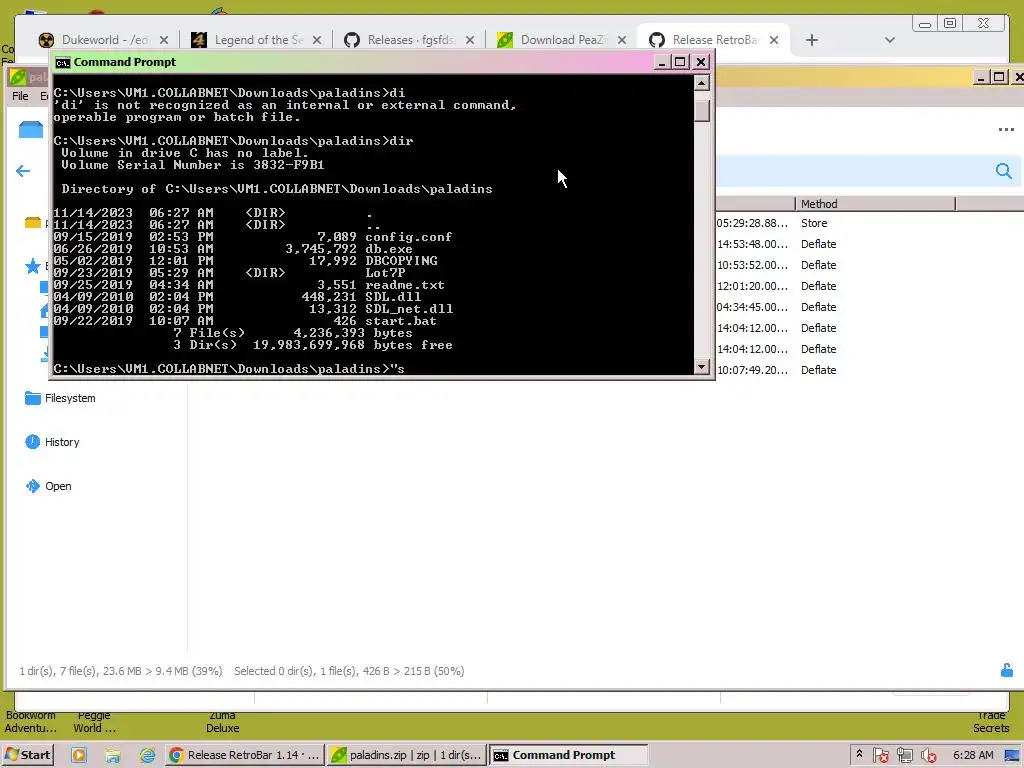The image size is (1024, 768).
Task: Close the Dukeworld tab
Action: click(164, 40)
